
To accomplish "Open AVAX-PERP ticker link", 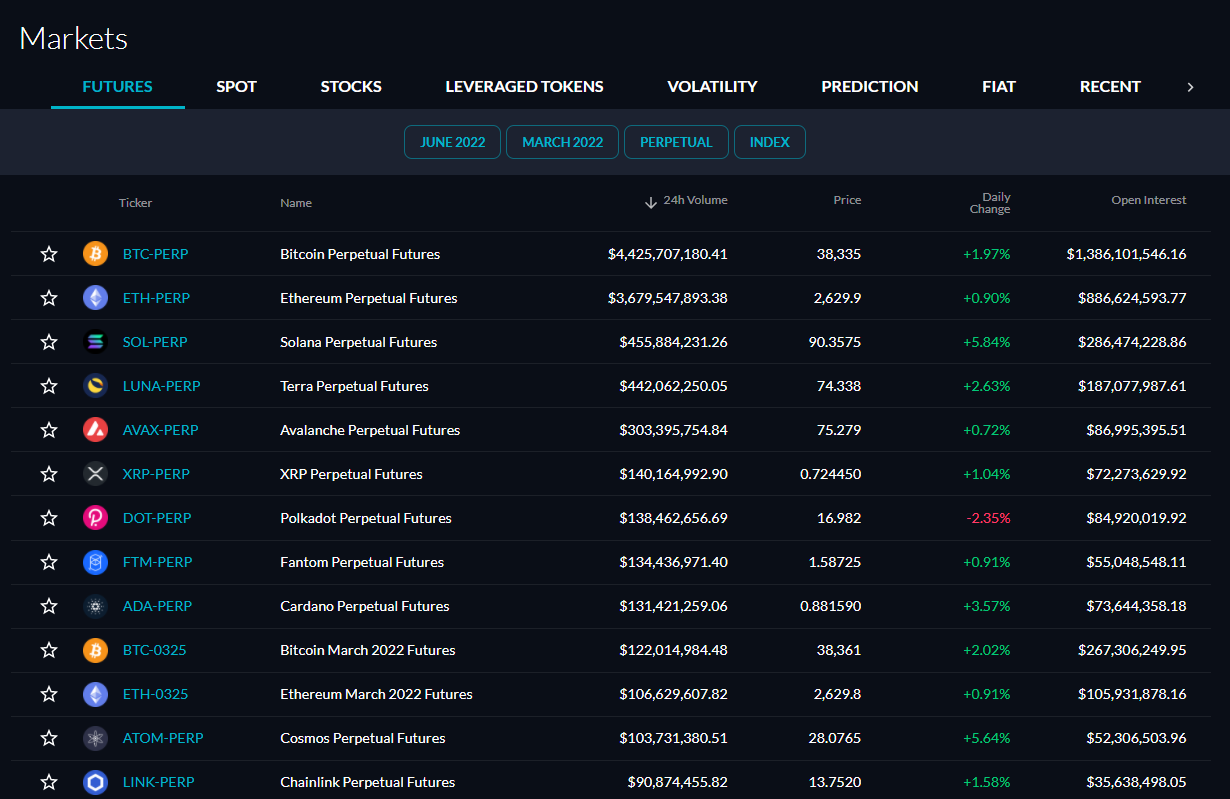I will pos(160,430).
